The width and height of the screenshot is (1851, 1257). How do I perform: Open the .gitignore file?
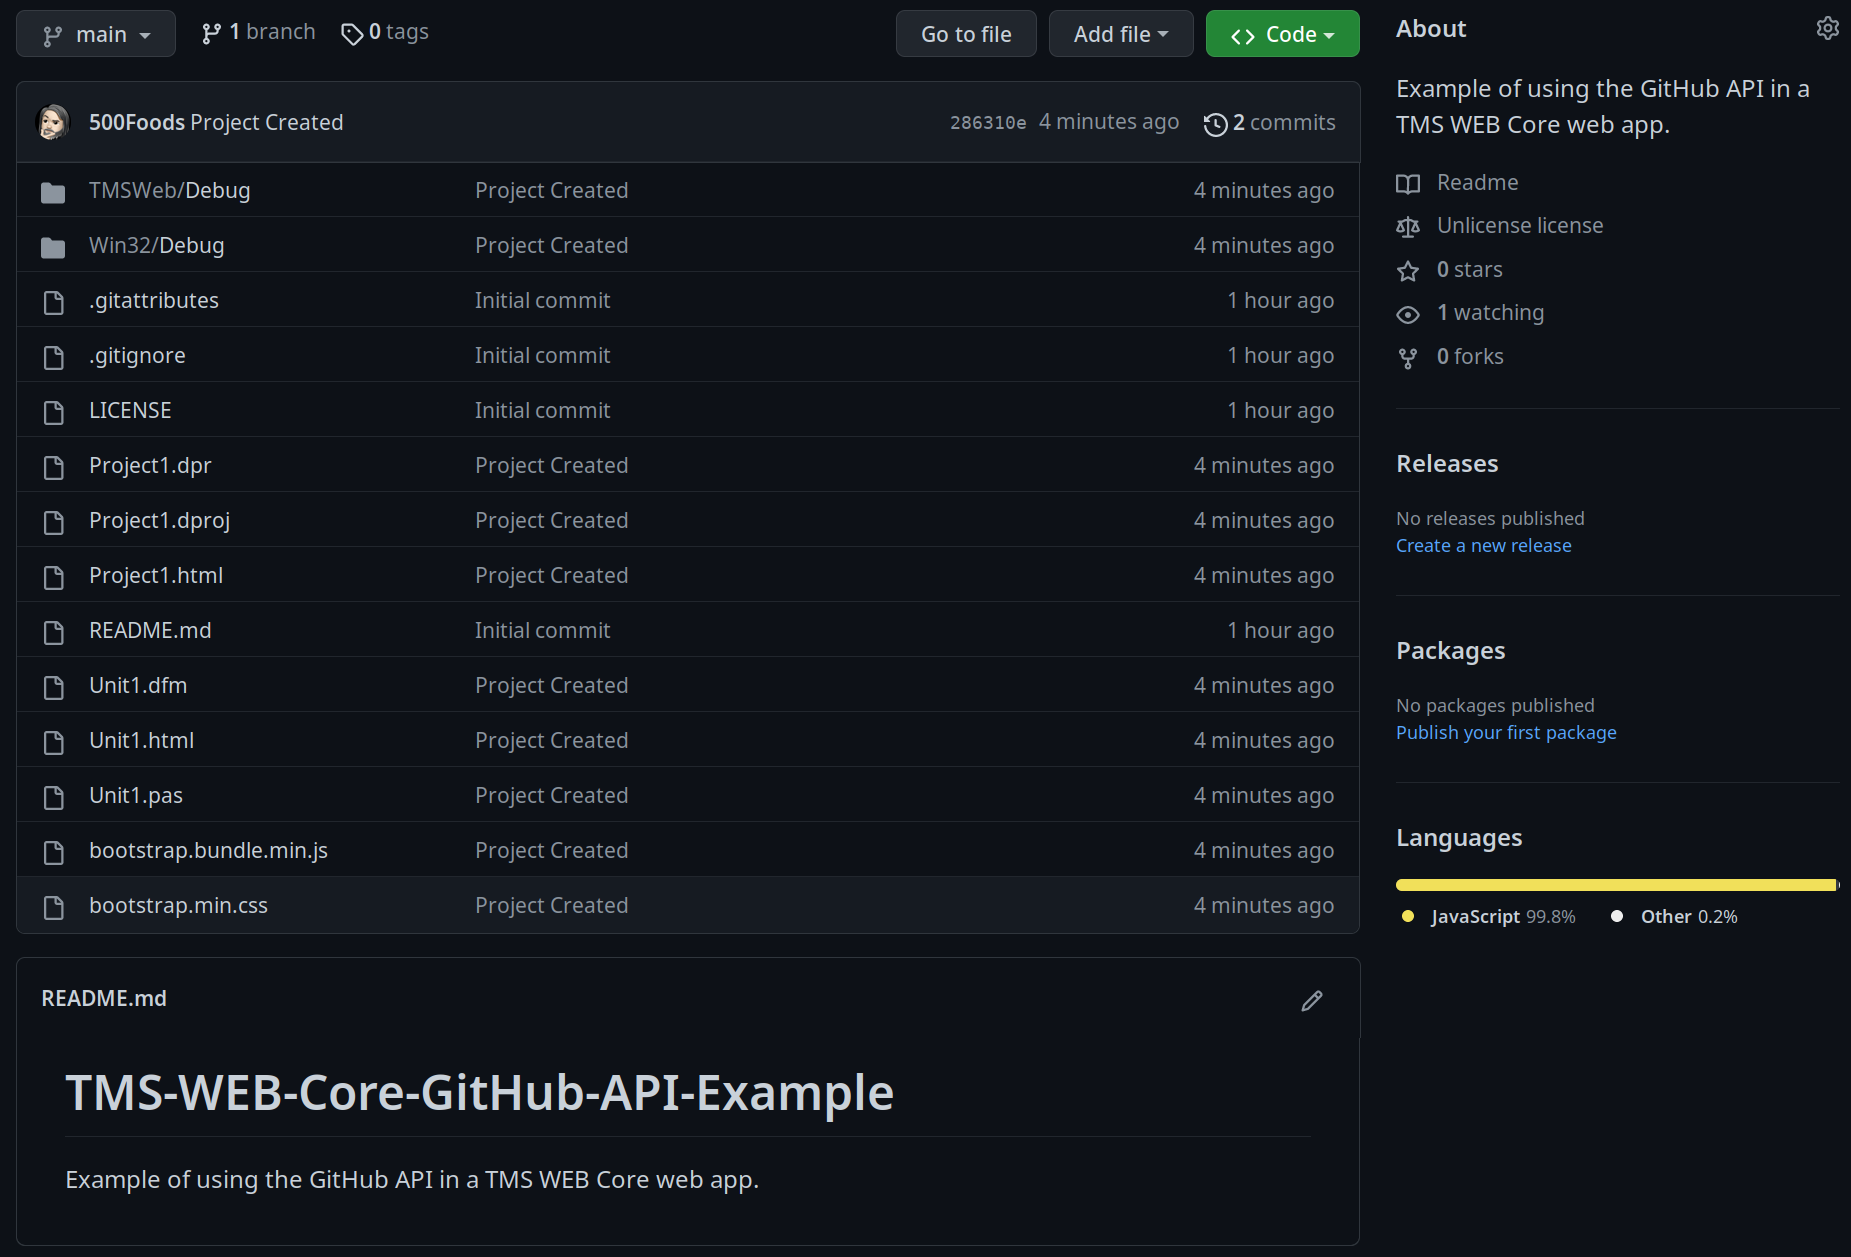coord(137,355)
